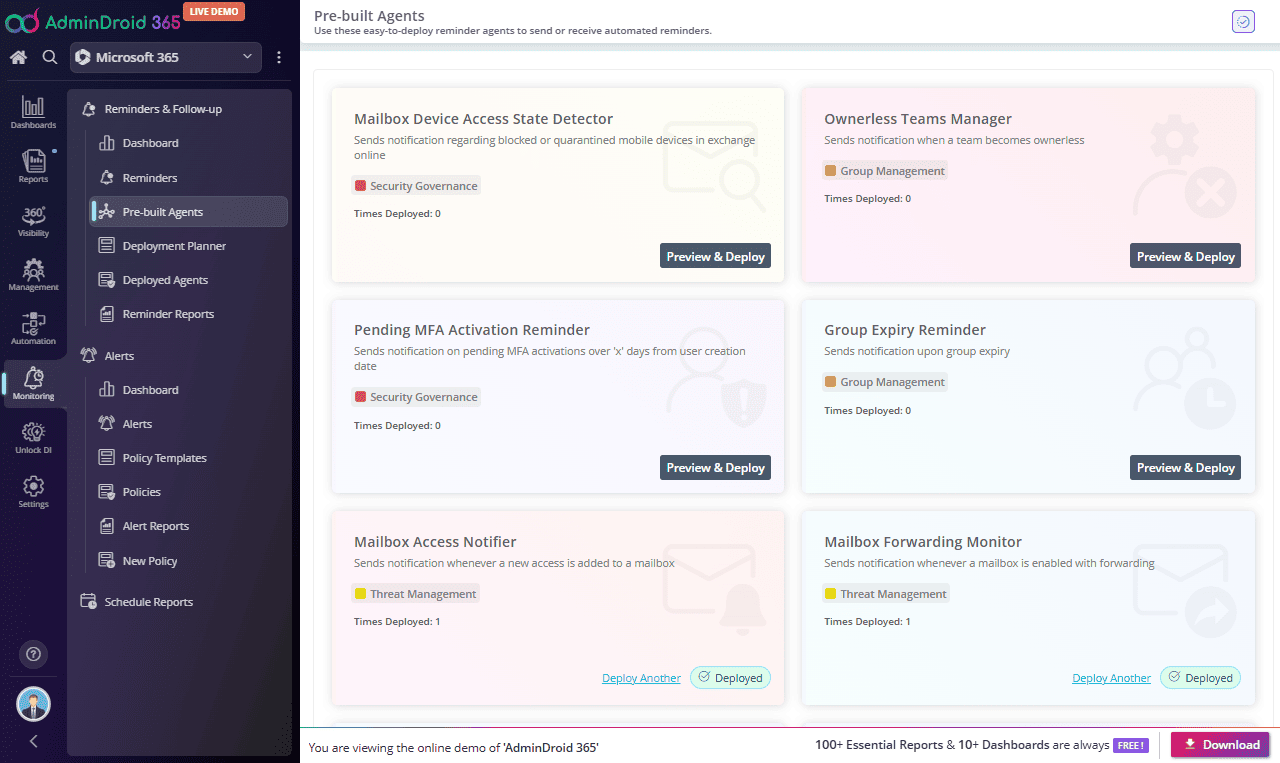Open the search magnifier icon
The height and width of the screenshot is (763, 1280).
pos(50,57)
